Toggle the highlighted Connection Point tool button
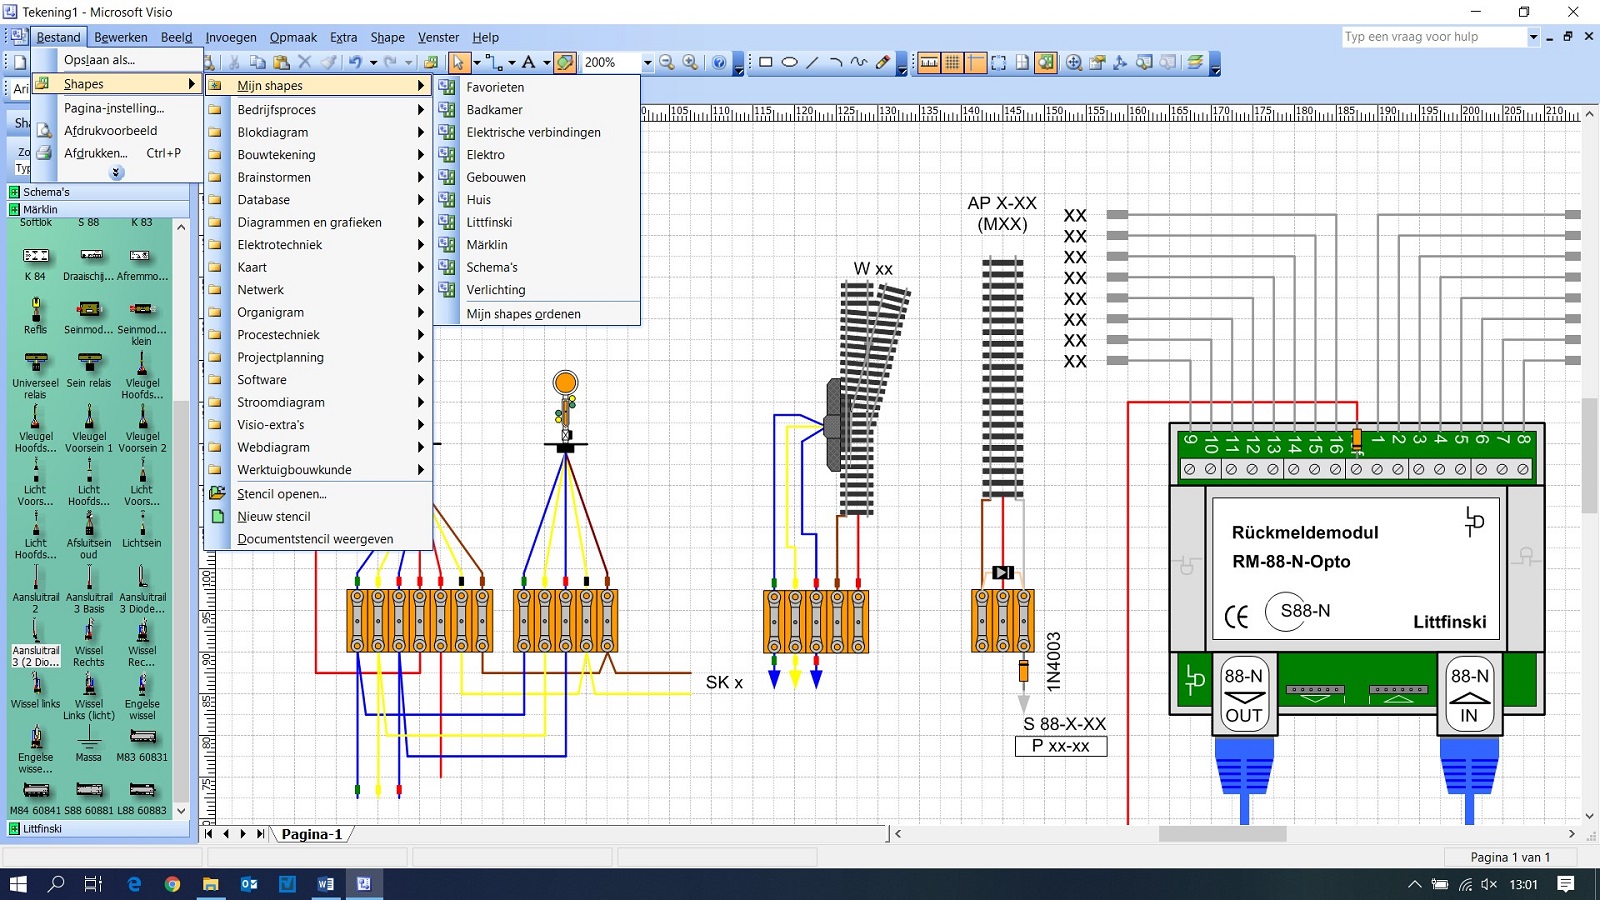1600x900 pixels. tap(565, 62)
